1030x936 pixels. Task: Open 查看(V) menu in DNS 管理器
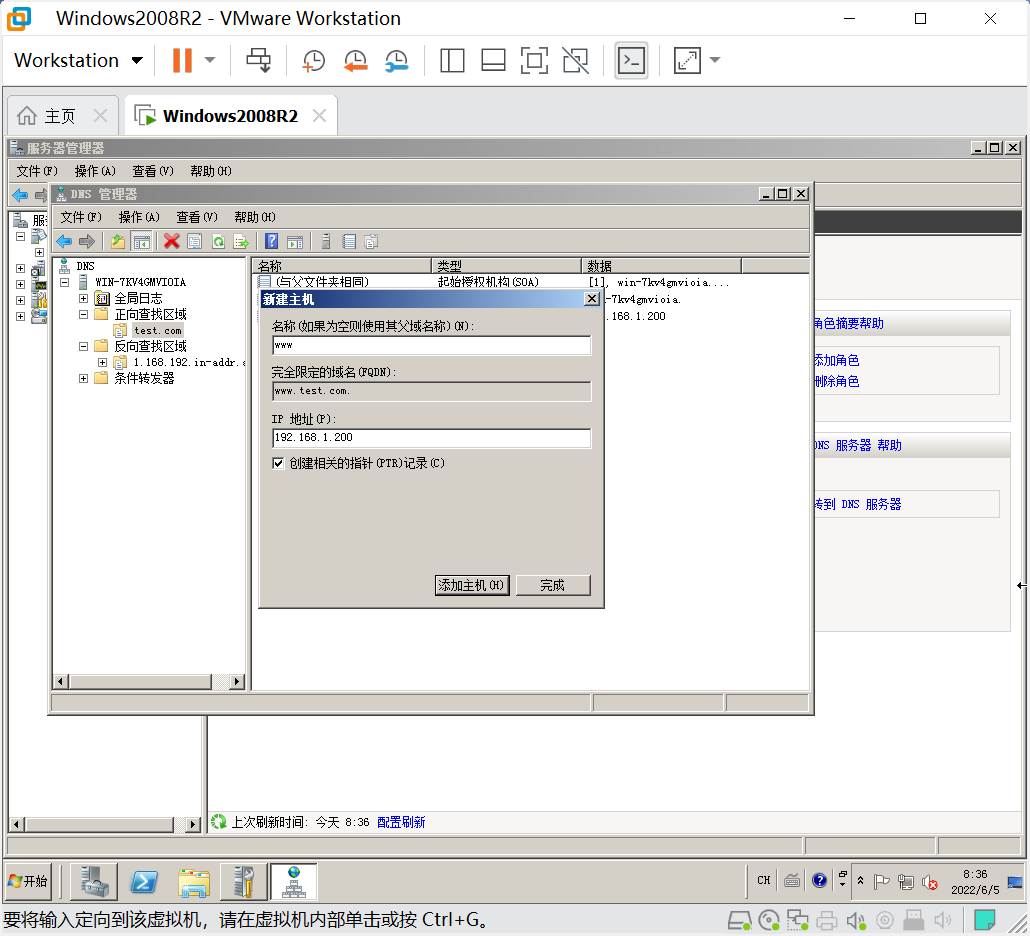click(197, 217)
